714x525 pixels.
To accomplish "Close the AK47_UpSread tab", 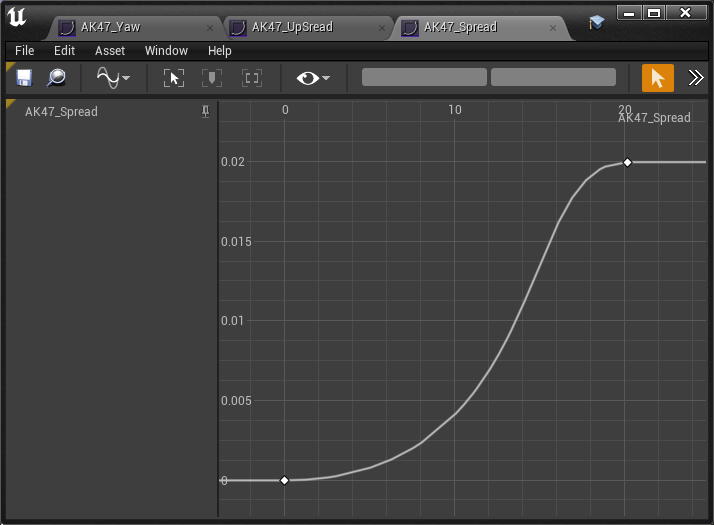I will [x=382, y=28].
